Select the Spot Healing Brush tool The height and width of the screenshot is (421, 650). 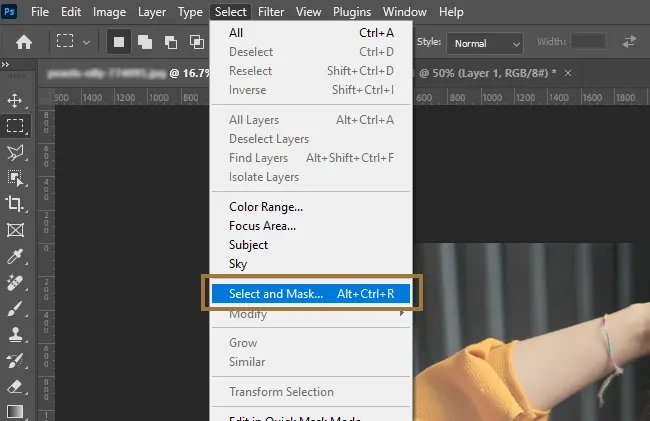click(15, 283)
